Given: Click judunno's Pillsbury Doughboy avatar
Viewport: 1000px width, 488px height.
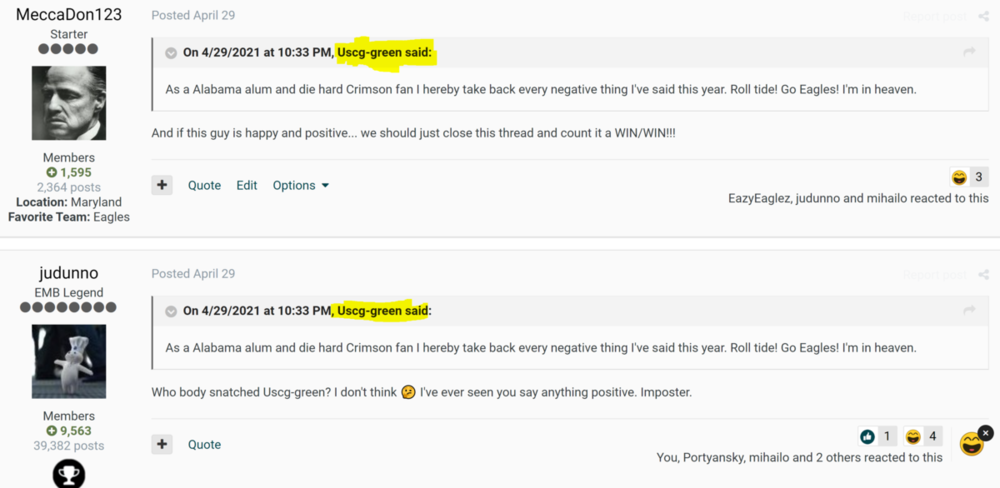Looking at the screenshot, I should coord(69,362).
